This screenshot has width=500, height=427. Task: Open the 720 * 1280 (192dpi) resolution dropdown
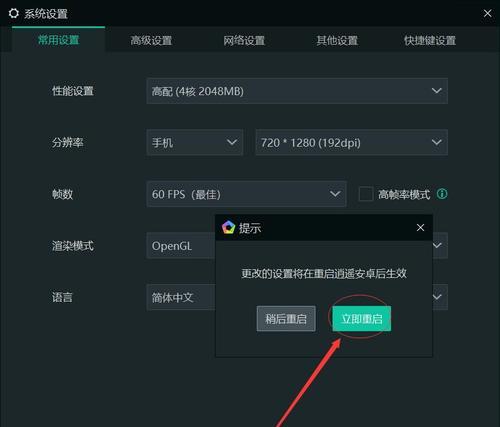point(351,143)
